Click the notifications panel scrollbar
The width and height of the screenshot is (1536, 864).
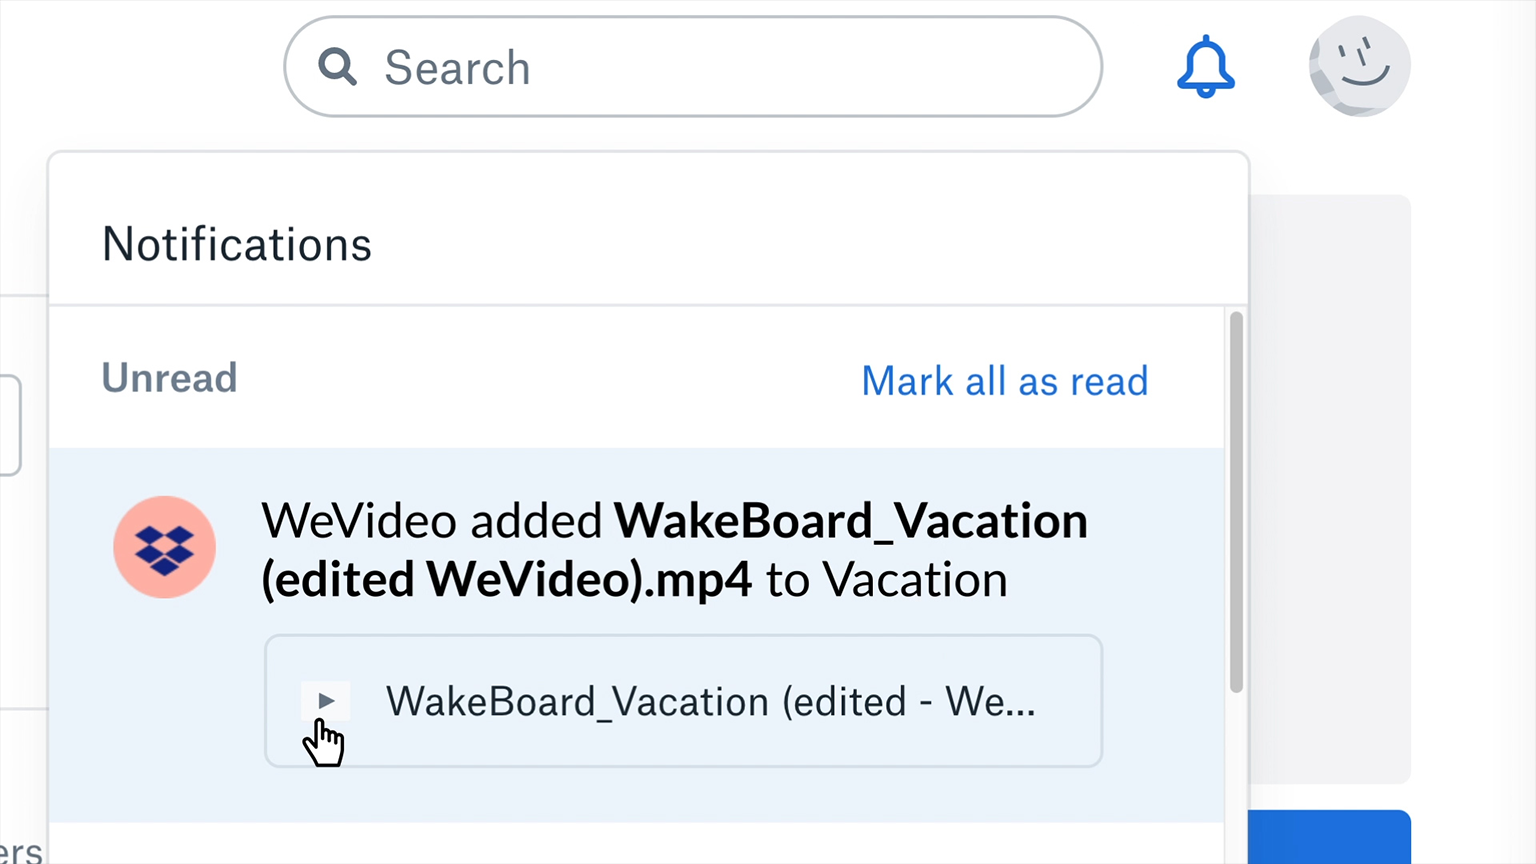[1236, 502]
